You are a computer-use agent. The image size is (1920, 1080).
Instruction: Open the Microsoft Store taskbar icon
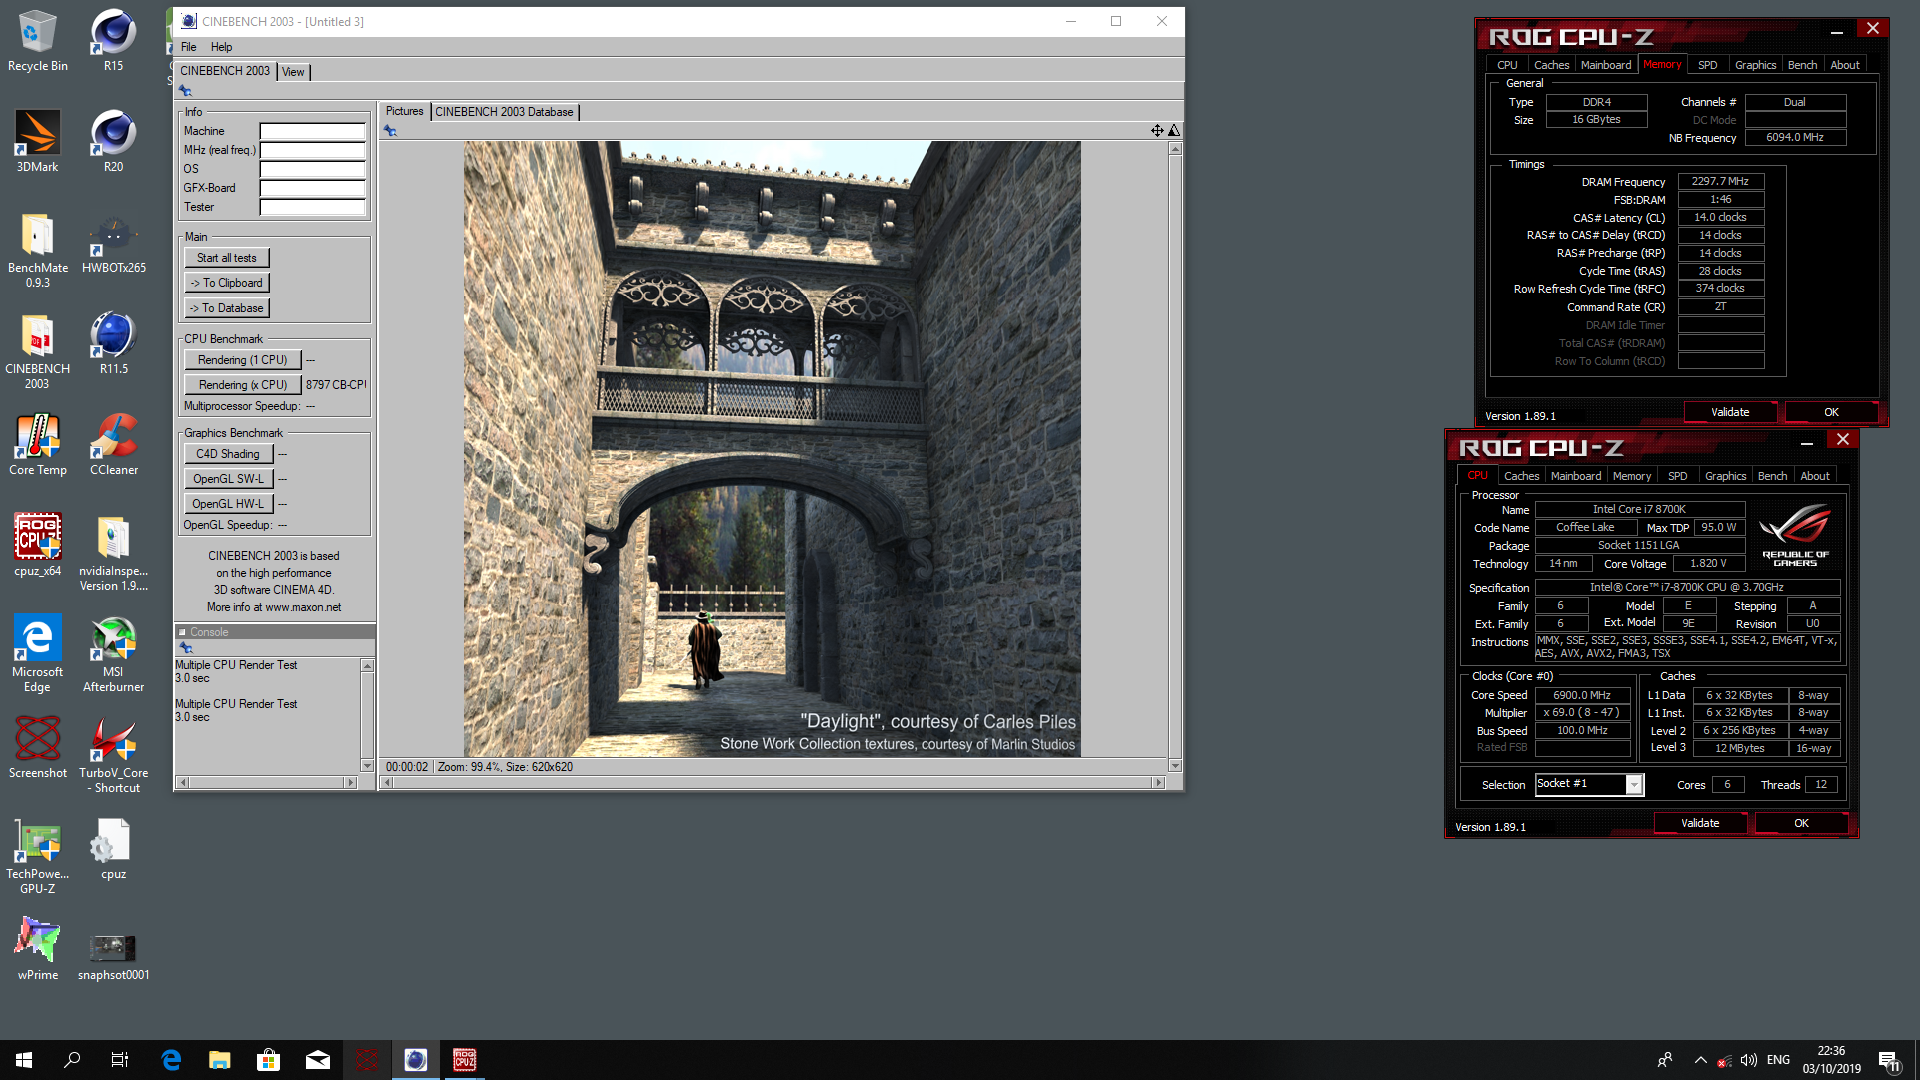tap(268, 1060)
